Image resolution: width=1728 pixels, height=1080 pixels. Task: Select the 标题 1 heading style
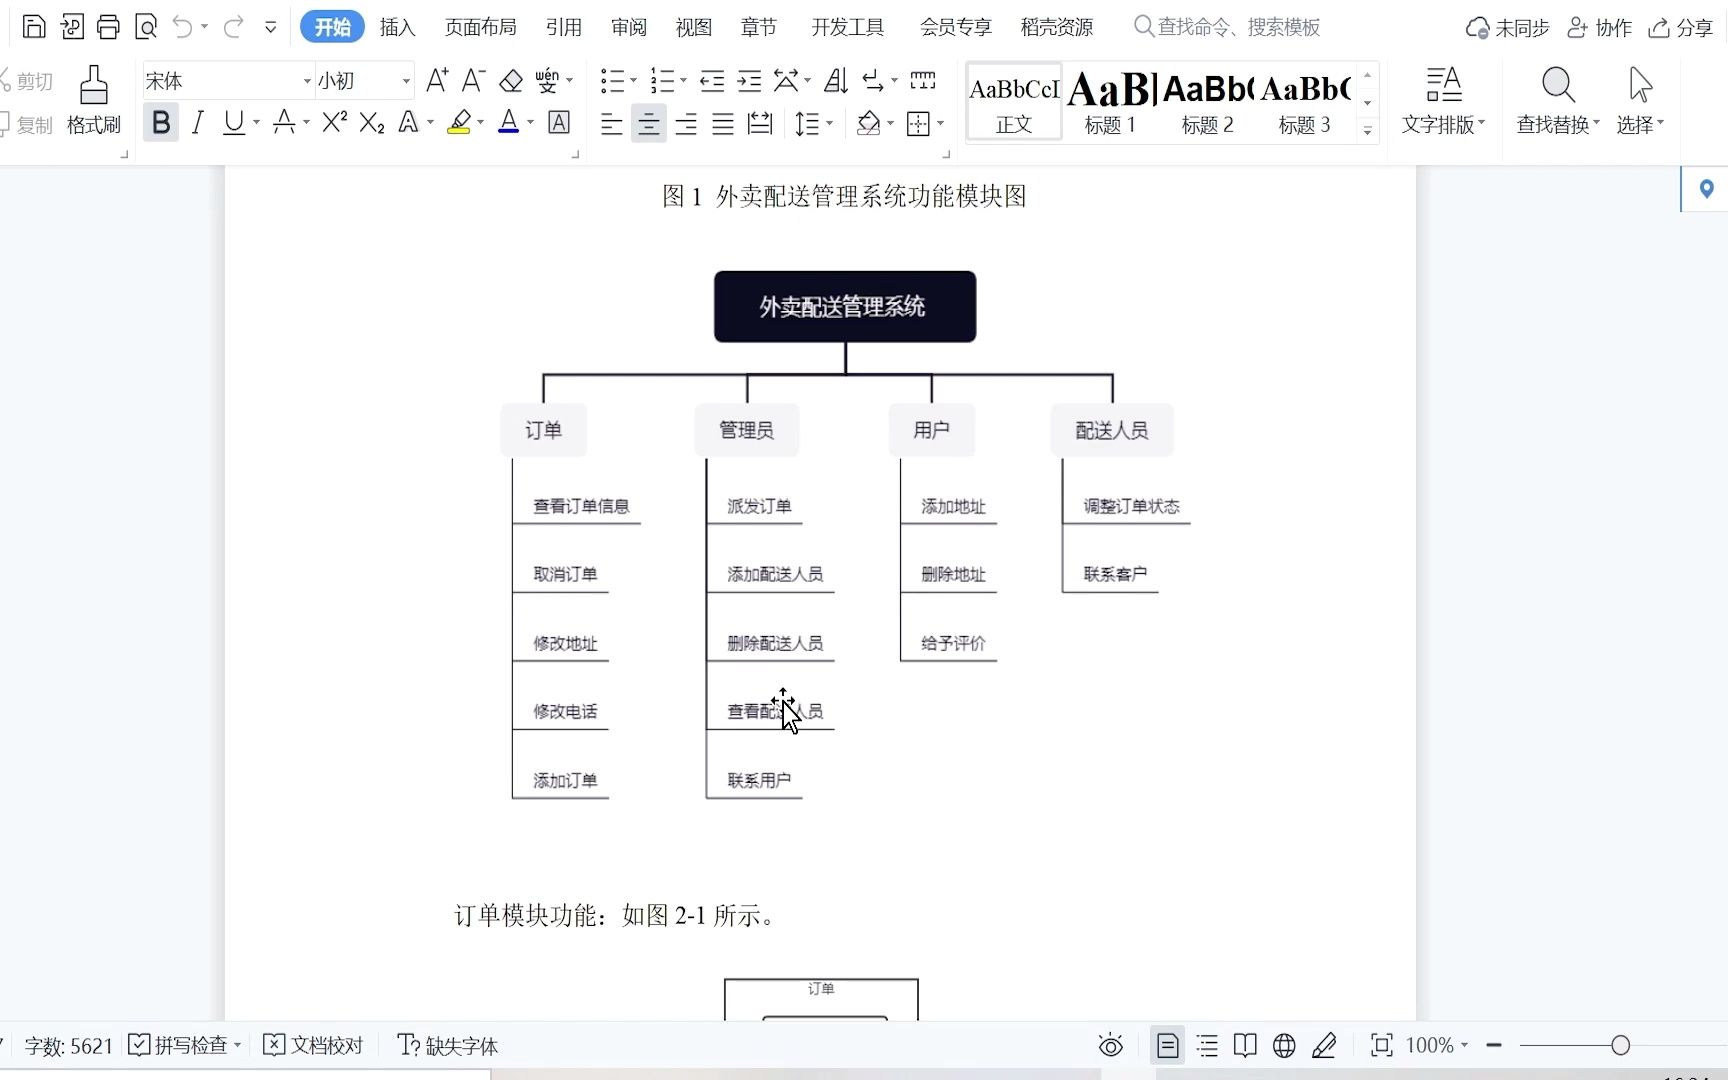1110,103
